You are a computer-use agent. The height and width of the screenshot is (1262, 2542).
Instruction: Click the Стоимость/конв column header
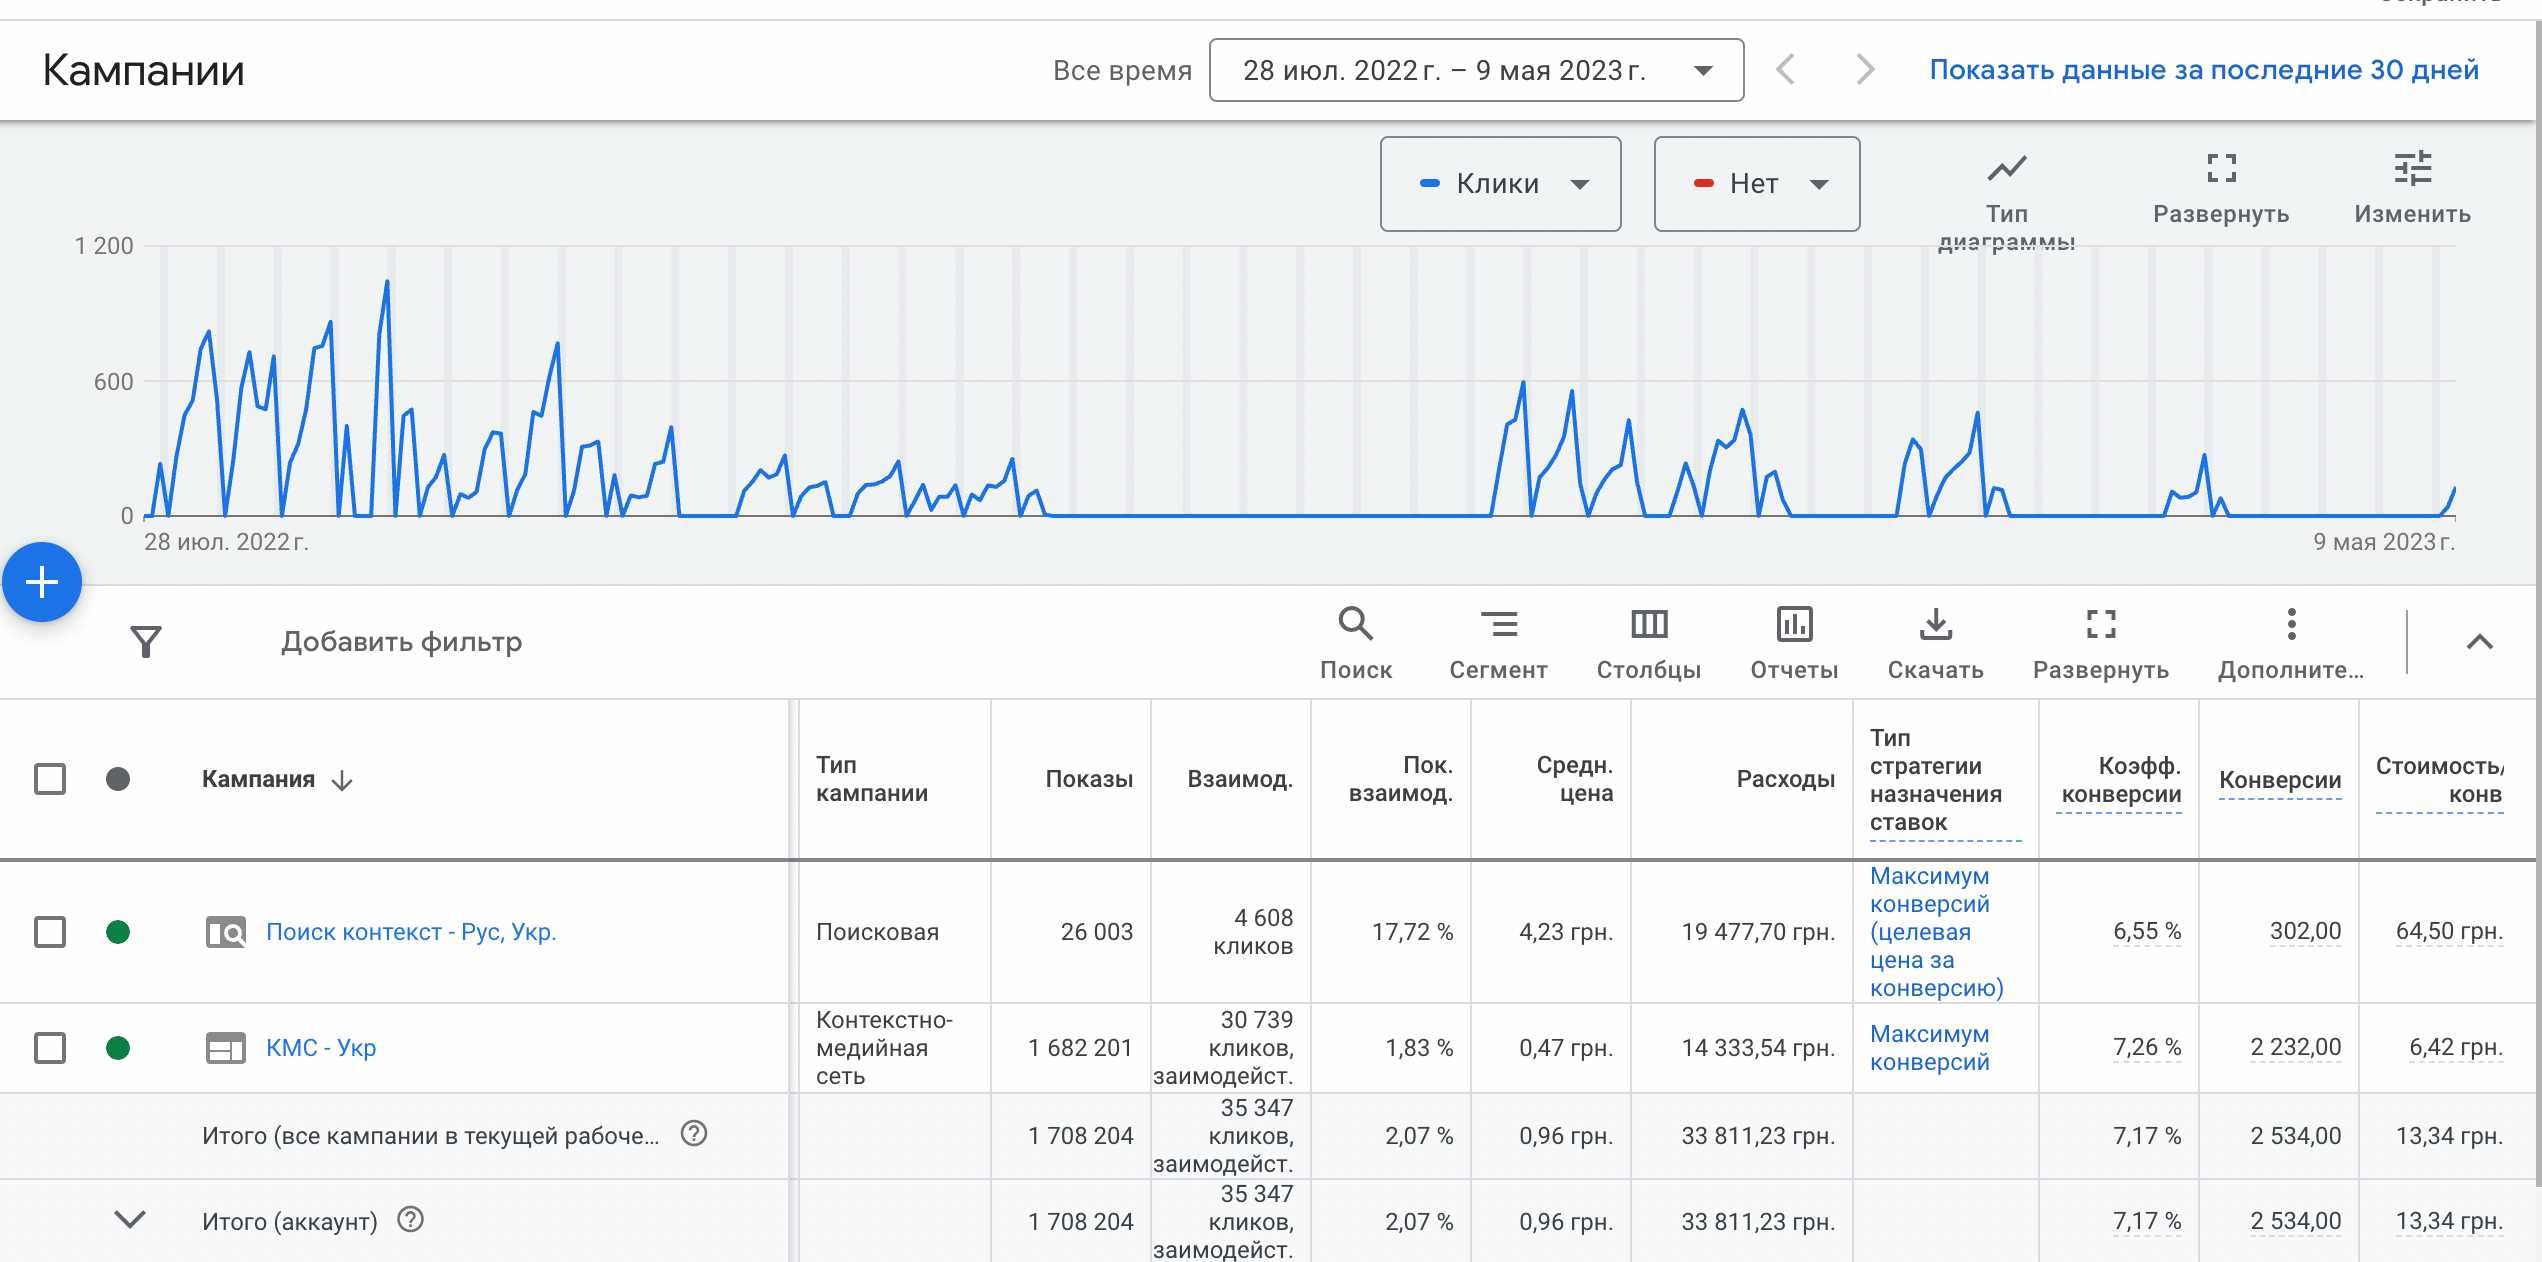pos(2439,780)
